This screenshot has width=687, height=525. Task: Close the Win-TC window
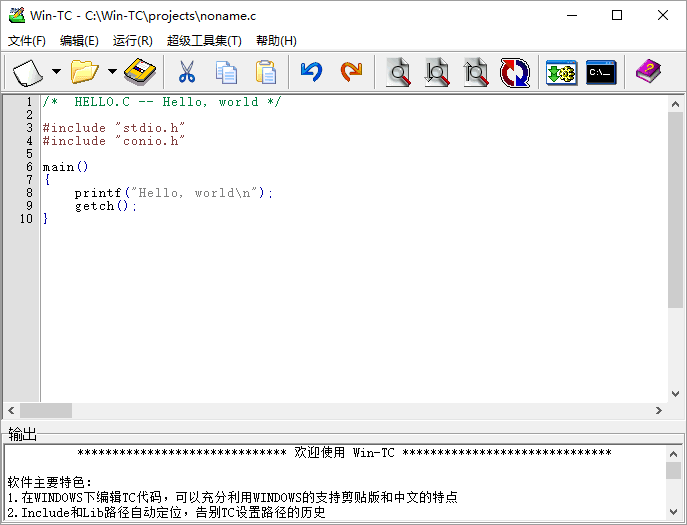pyautogui.click(x=663, y=15)
